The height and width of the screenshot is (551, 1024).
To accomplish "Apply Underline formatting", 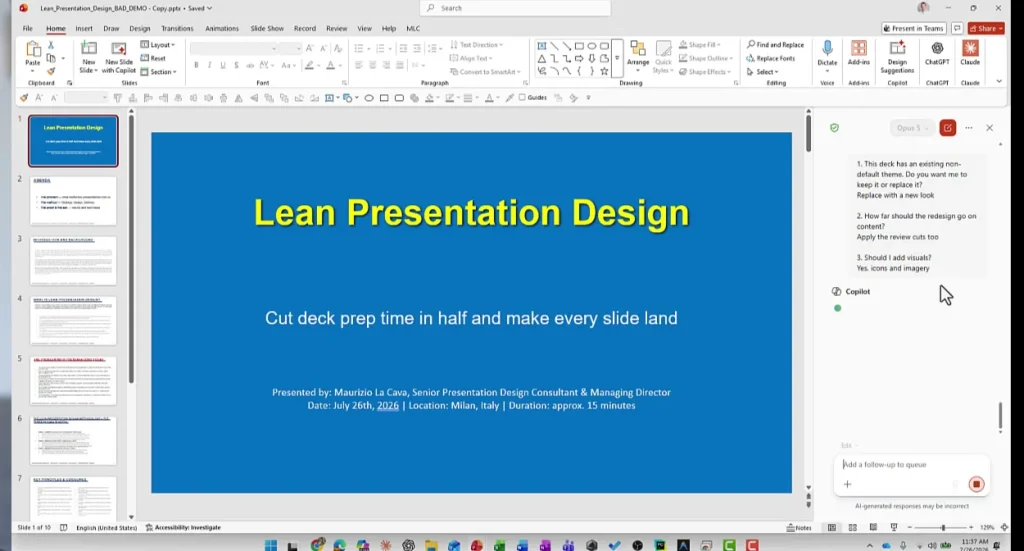I will [x=223, y=65].
